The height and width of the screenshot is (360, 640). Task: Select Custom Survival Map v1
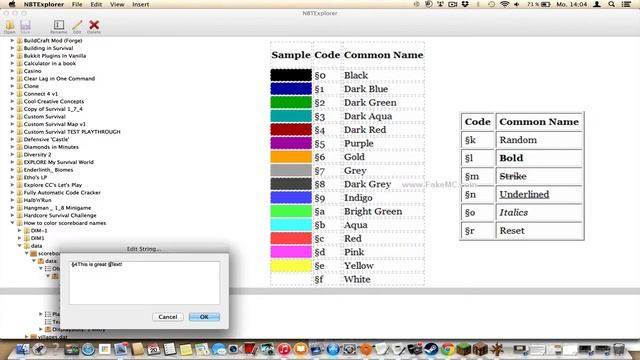click(54, 124)
